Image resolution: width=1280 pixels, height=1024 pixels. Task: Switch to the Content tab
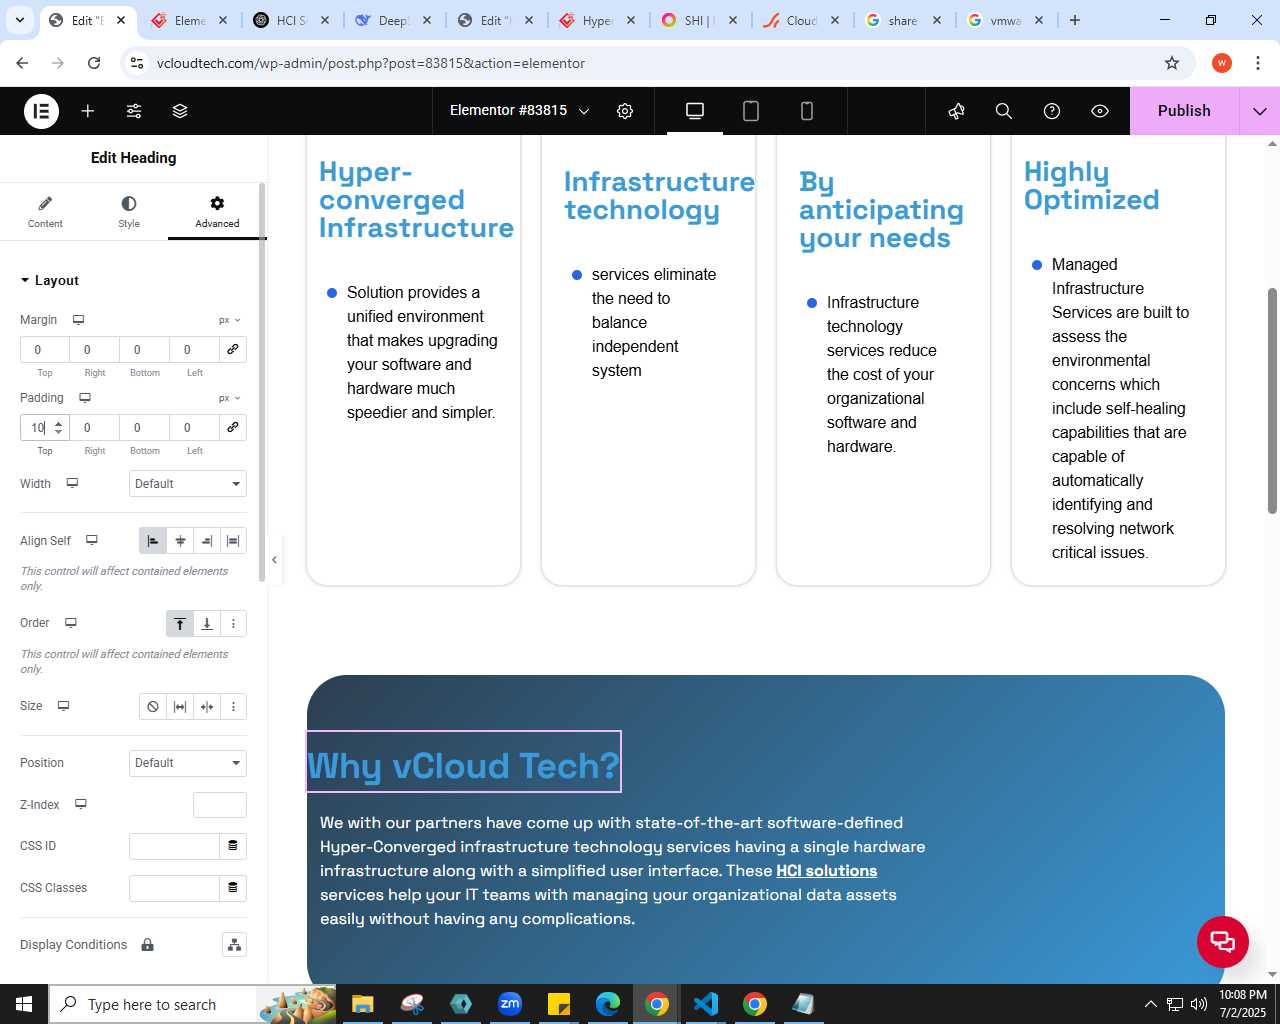click(45, 212)
